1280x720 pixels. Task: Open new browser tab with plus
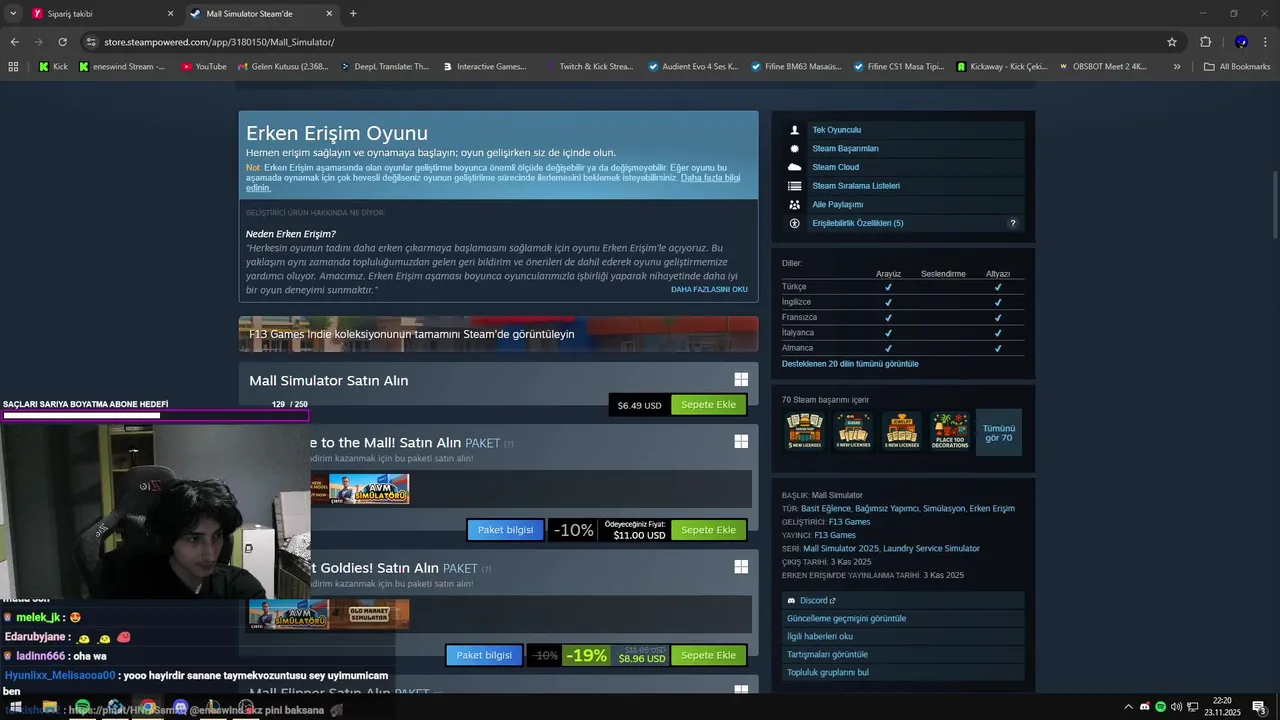click(353, 14)
